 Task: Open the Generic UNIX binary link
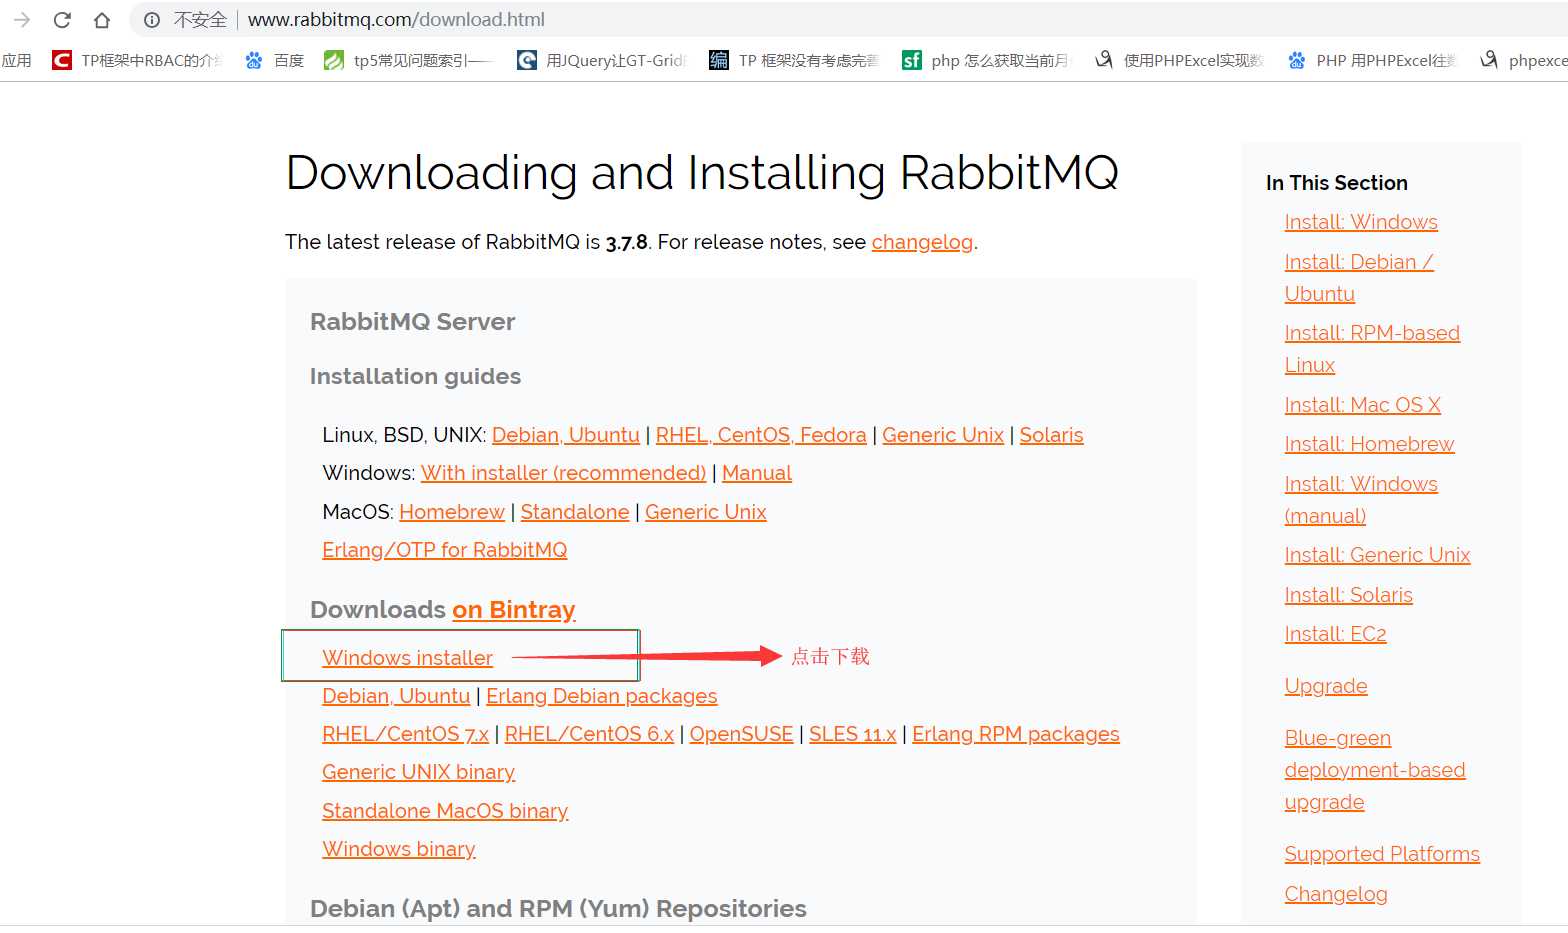point(418,772)
